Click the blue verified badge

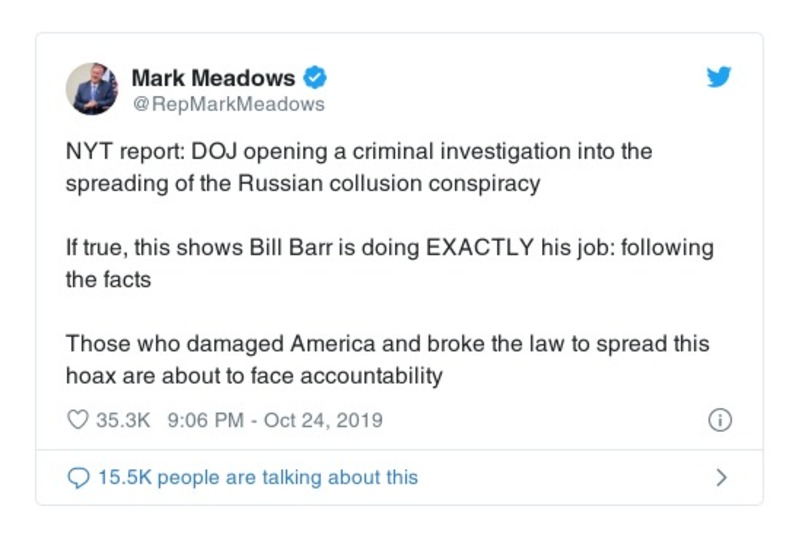pos(314,77)
